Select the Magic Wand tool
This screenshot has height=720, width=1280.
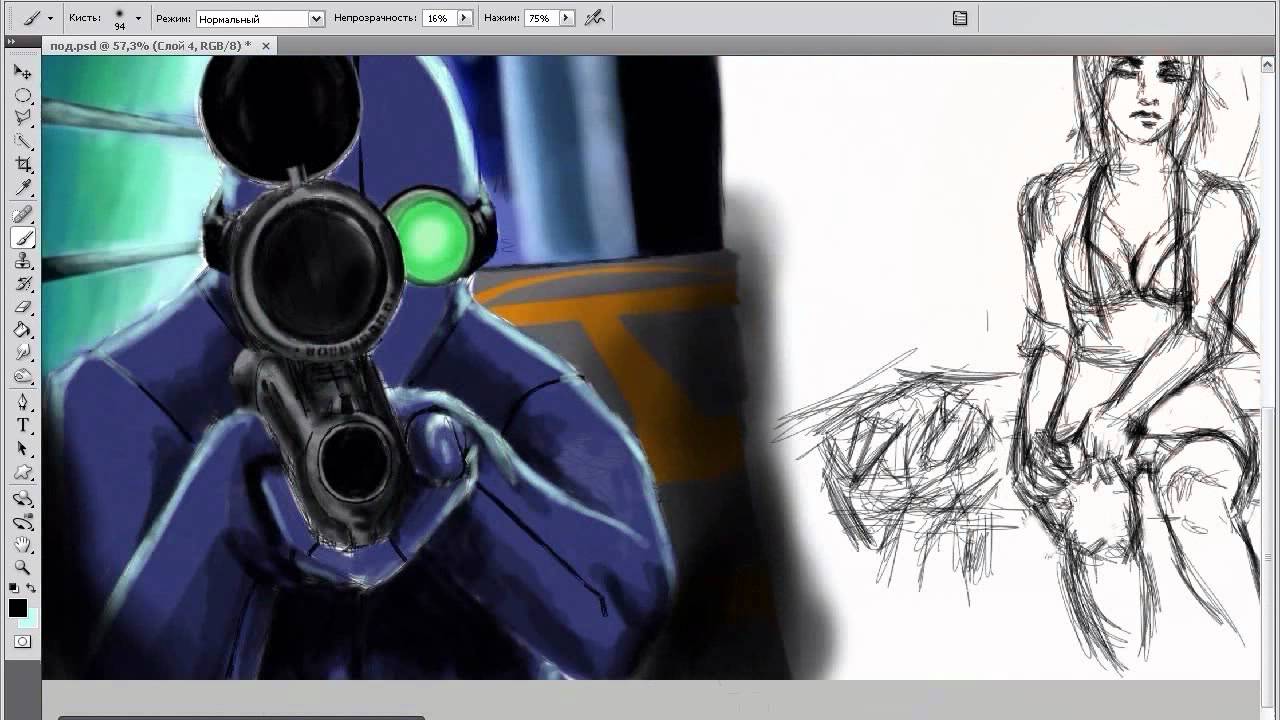click(x=23, y=141)
